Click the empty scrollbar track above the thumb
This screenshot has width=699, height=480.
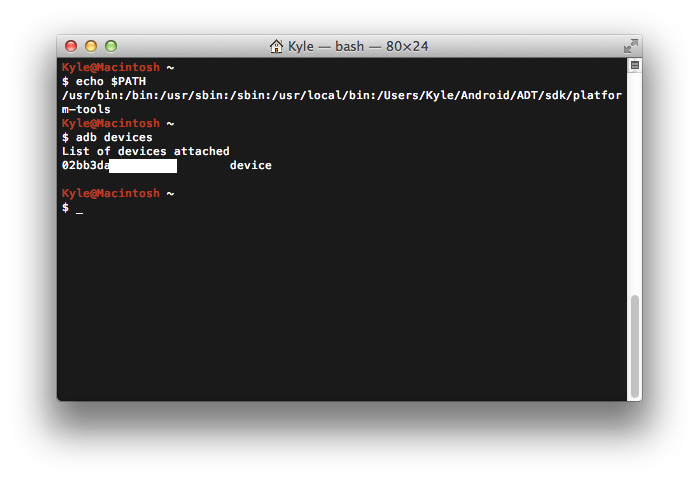coord(634,183)
